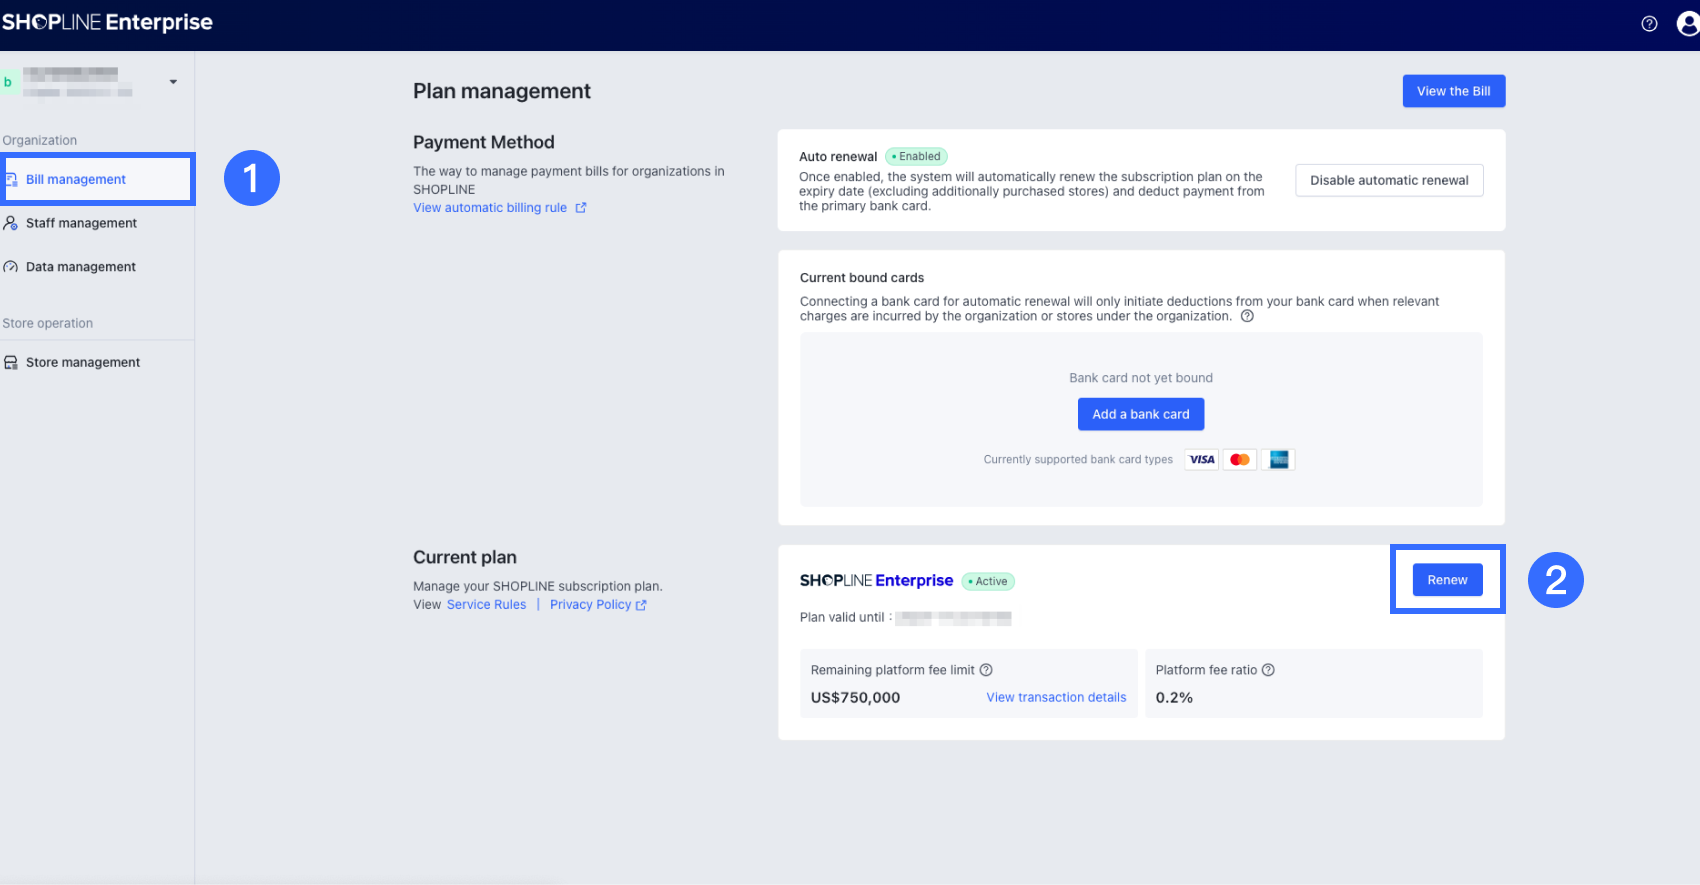Open the user account avatar icon
The image size is (1700, 885).
[x=1688, y=24]
